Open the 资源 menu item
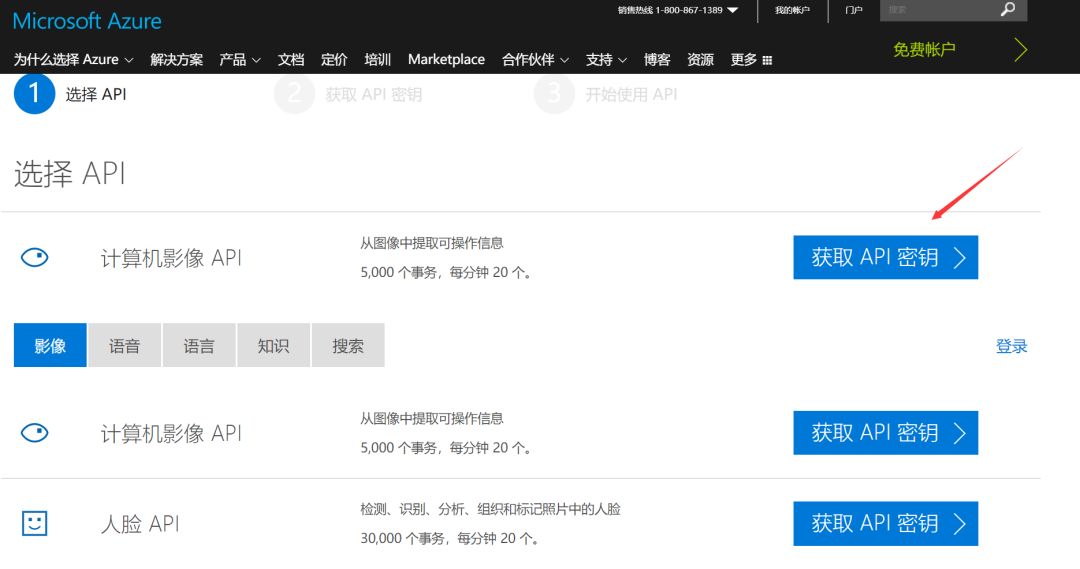The image size is (1080, 569). click(x=700, y=59)
